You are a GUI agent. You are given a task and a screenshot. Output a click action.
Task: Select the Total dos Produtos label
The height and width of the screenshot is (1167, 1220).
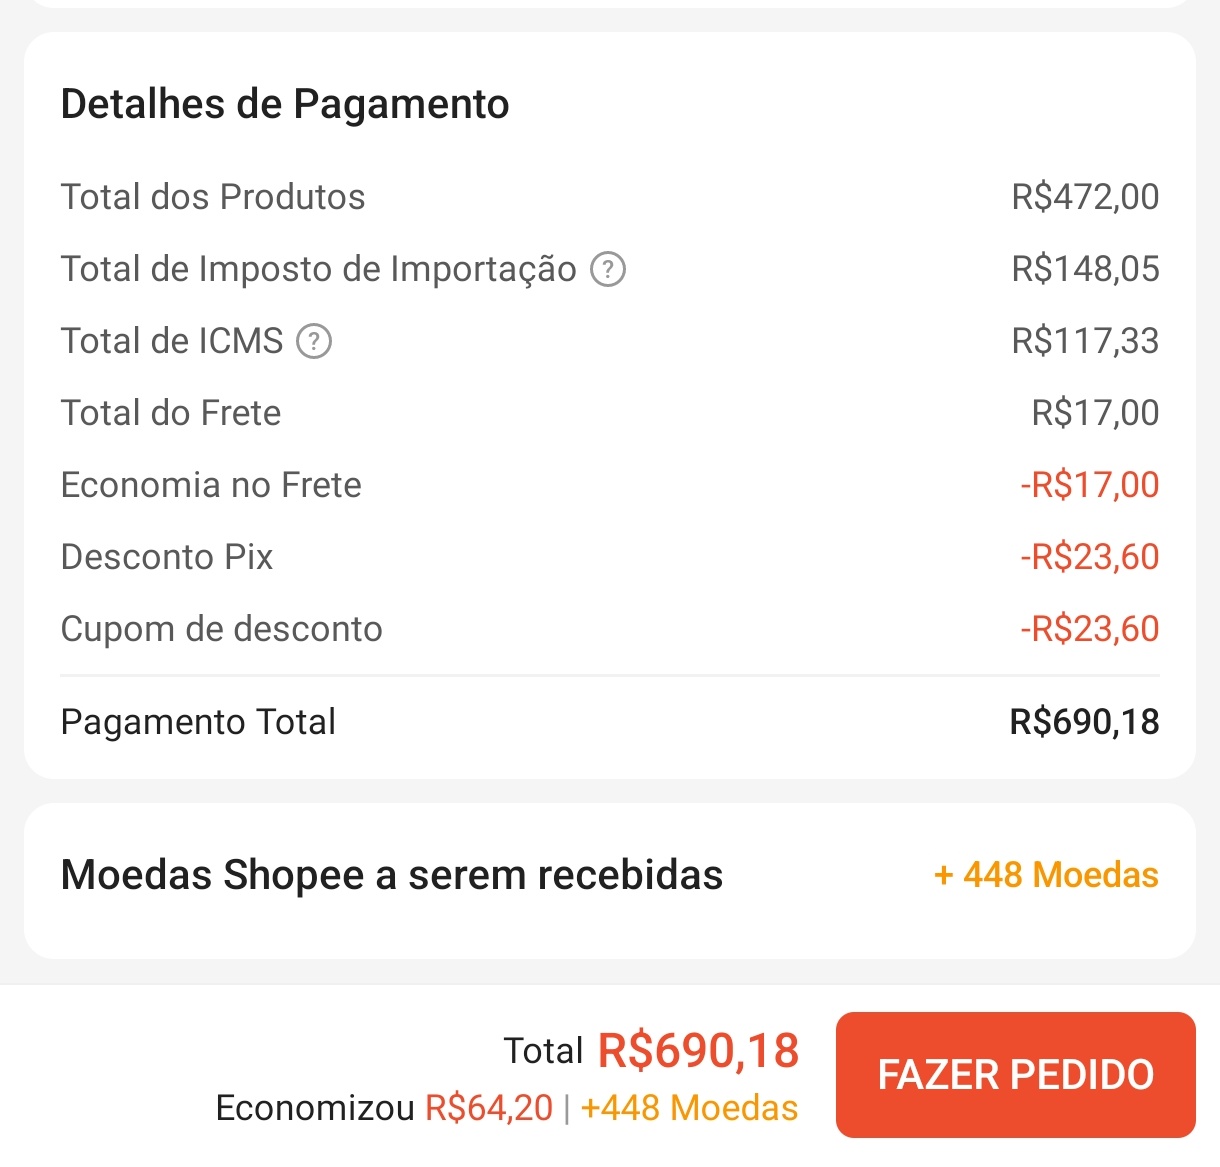click(213, 198)
